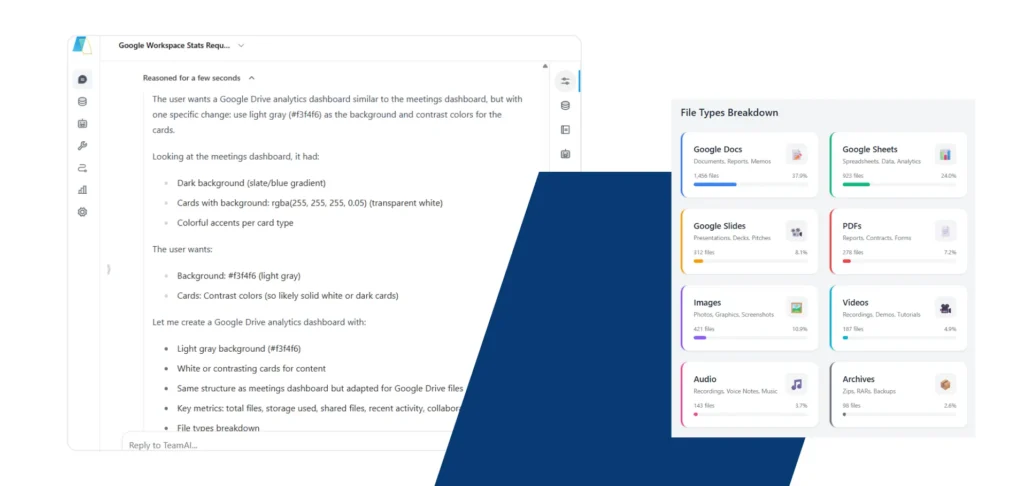Click 'Background: #f3f4f6 (light gray)' bullet
The width and height of the screenshot is (1024, 486).
(x=238, y=276)
